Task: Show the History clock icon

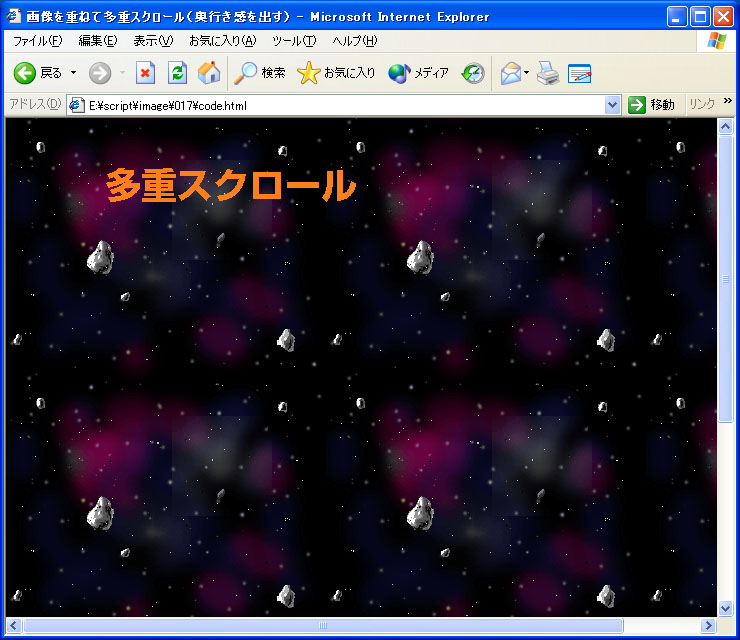Action: point(473,73)
